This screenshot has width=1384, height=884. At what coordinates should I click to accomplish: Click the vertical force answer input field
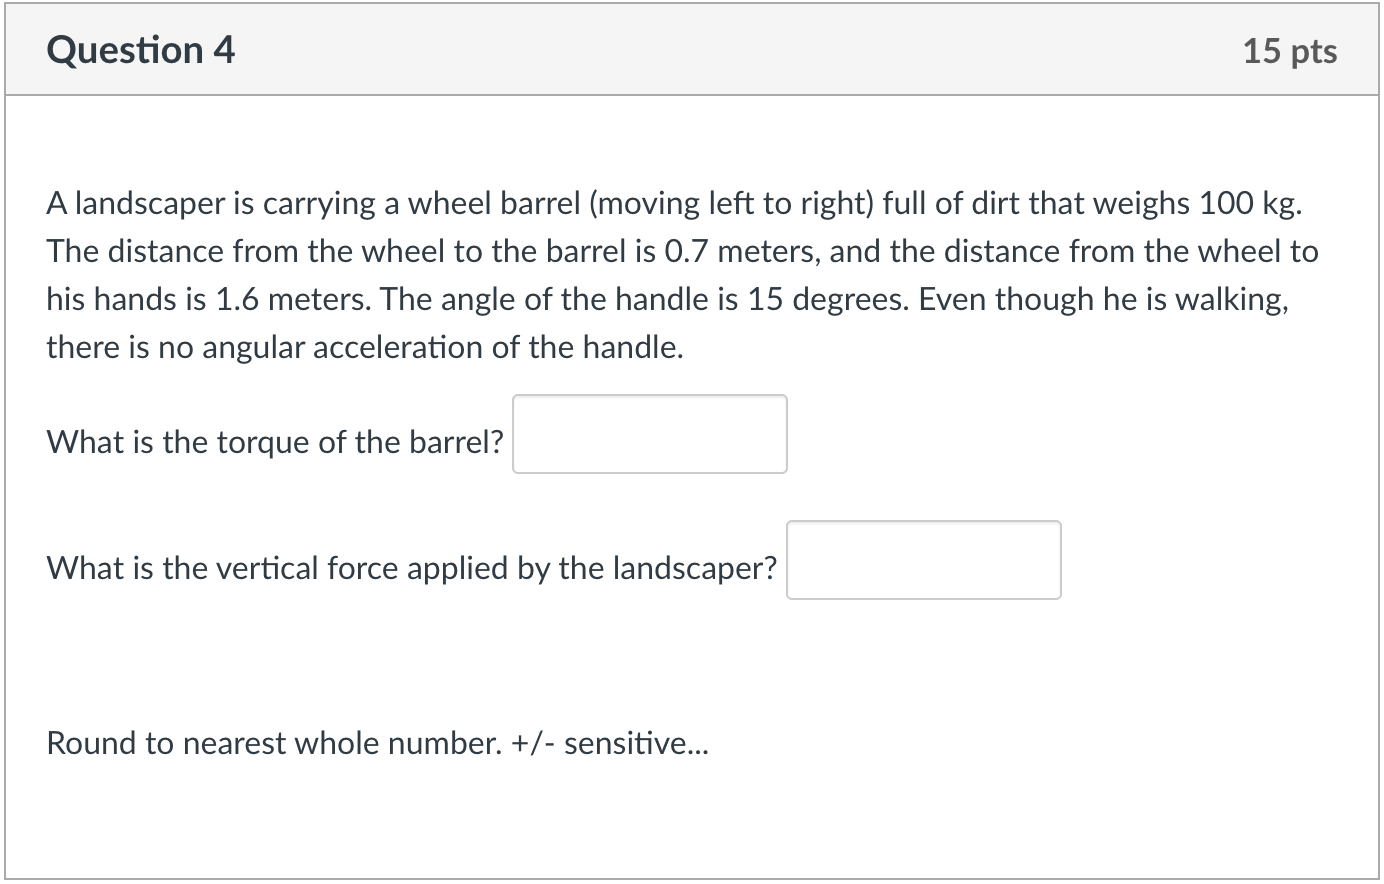tap(922, 560)
